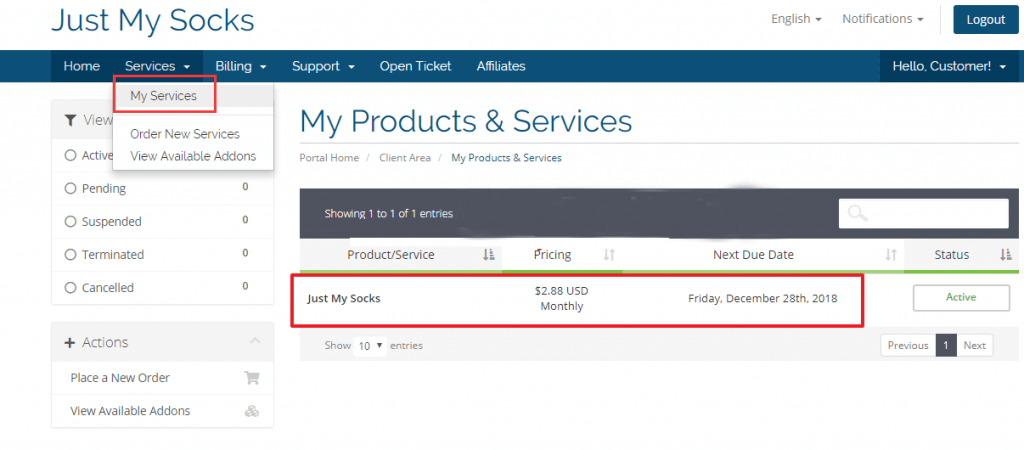Choose View Available Addons in Services menu
1024x450 pixels.
tap(193, 156)
